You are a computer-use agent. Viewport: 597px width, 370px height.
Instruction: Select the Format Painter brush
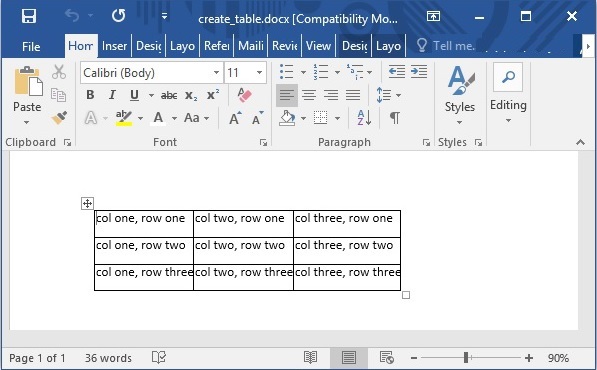[x=59, y=118]
